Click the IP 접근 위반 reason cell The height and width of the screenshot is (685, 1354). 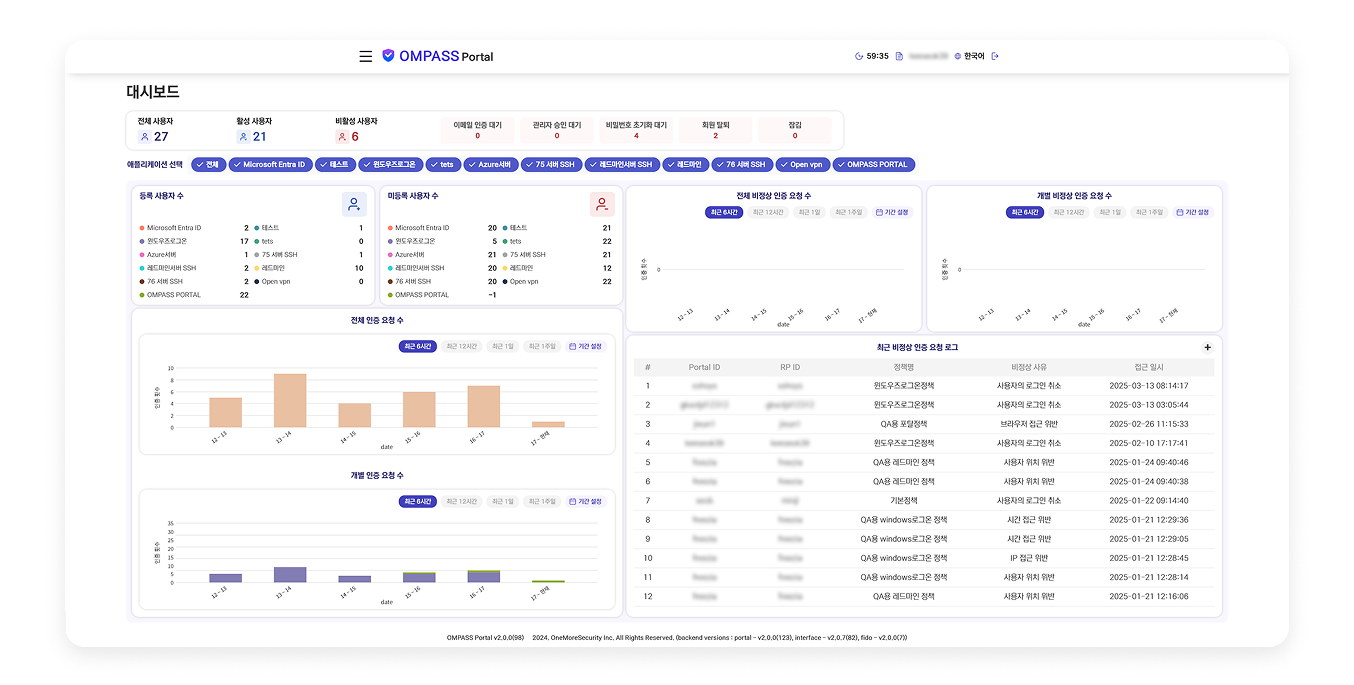[x=1029, y=558]
